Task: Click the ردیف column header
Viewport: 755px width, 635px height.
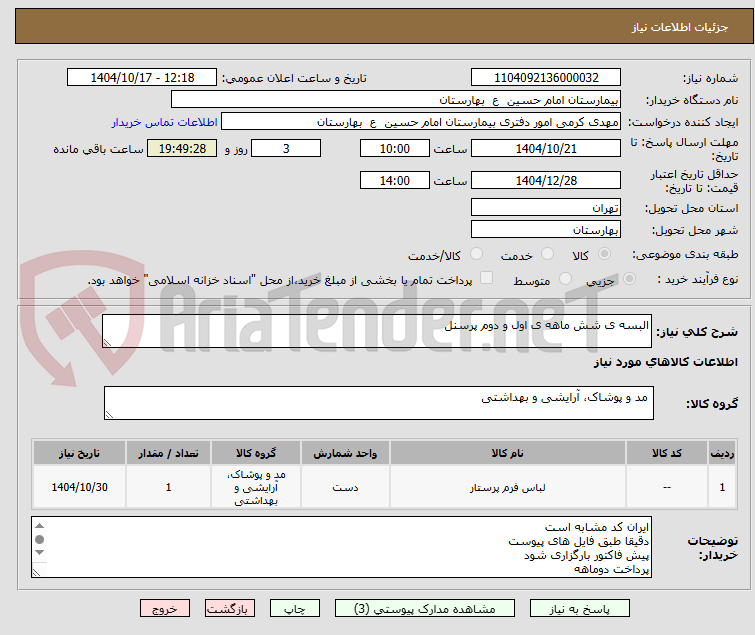Action: [x=722, y=453]
